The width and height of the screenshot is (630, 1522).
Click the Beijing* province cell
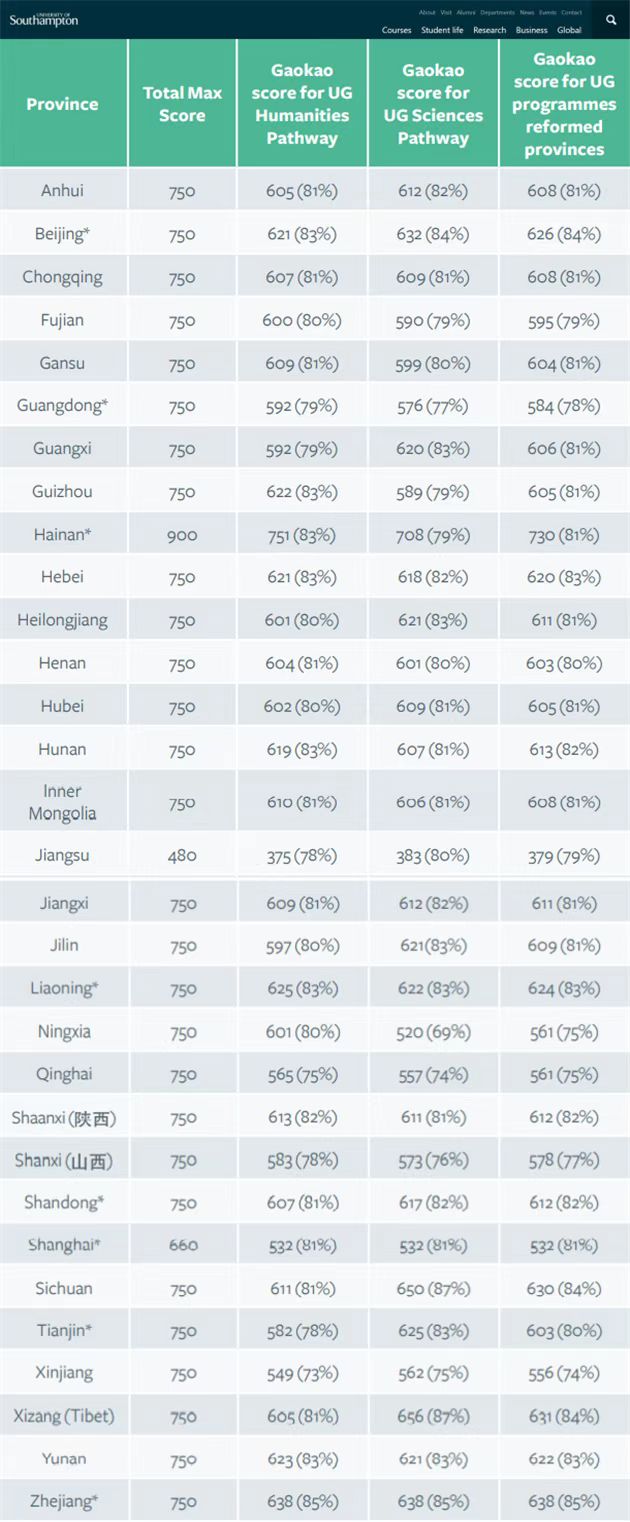pyautogui.click(x=63, y=234)
